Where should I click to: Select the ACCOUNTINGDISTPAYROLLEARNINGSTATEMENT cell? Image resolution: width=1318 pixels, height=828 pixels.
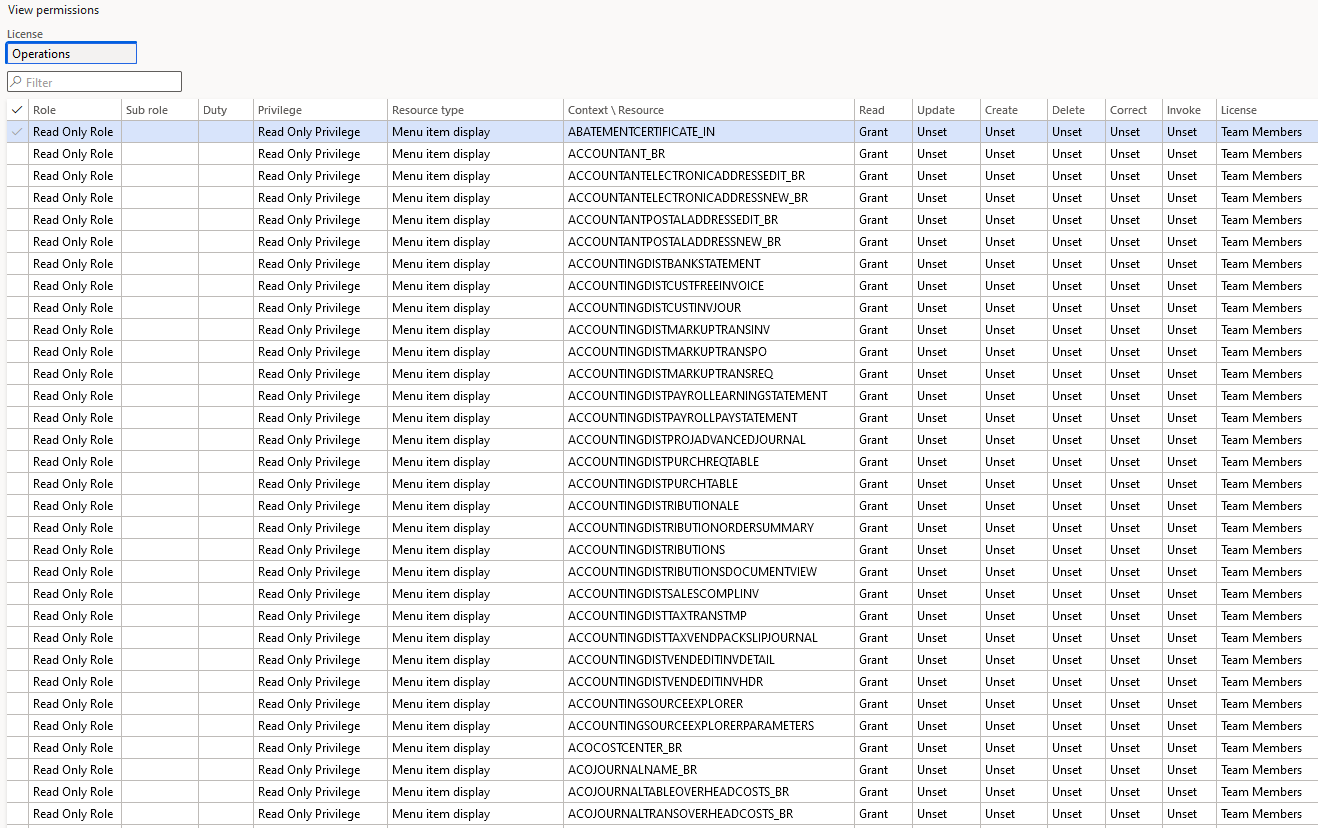[709, 396]
